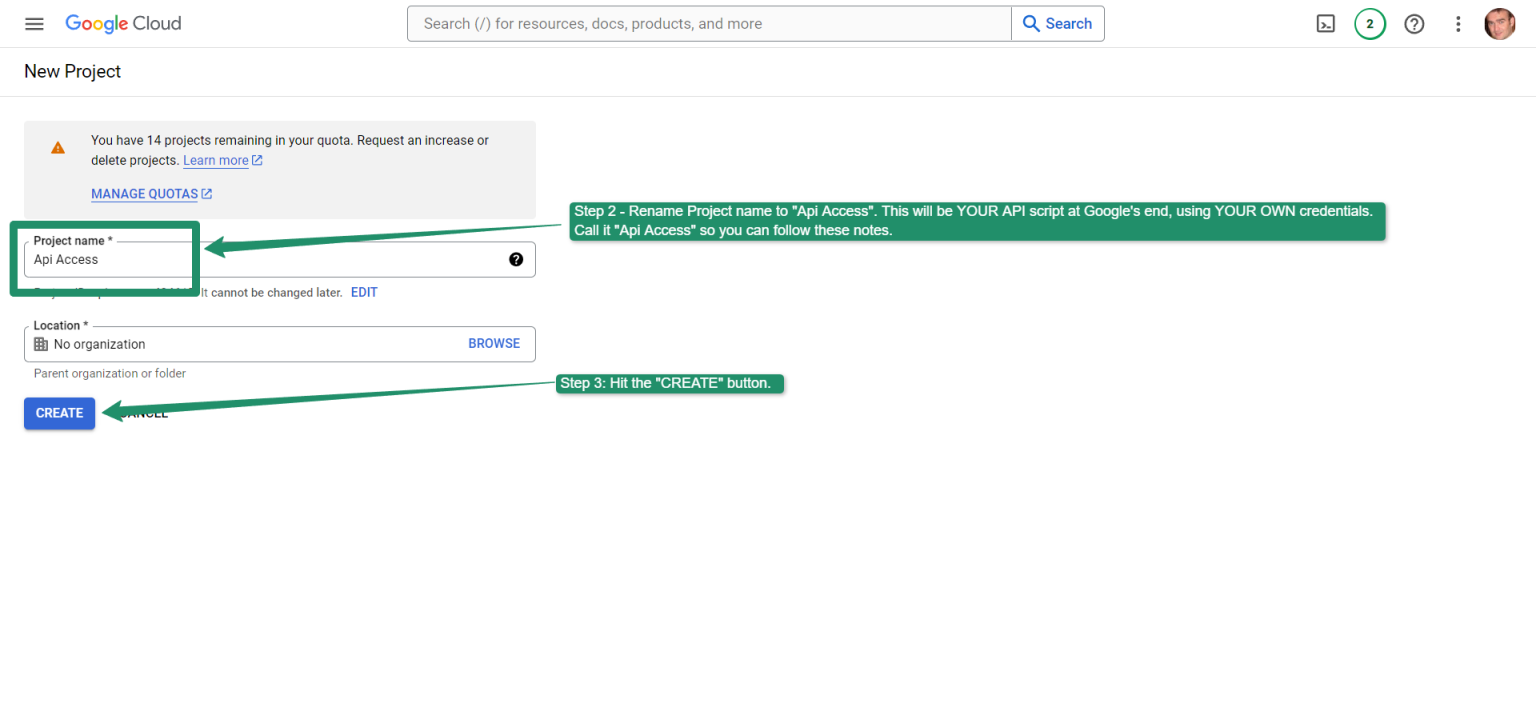Activate Cloud Shell terminal
Viewport: 1536px width, 703px height.
point(1326,23)
